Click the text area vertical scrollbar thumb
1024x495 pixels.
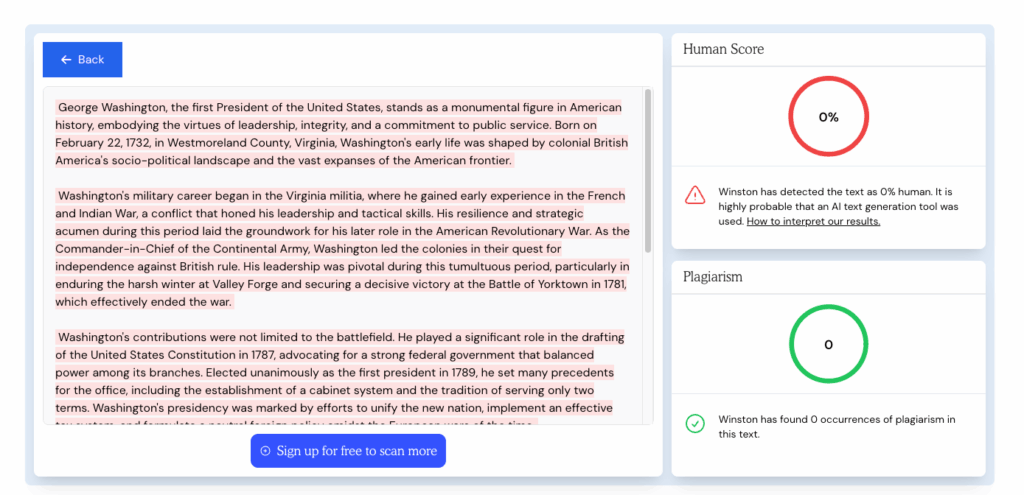pos(648,171)
